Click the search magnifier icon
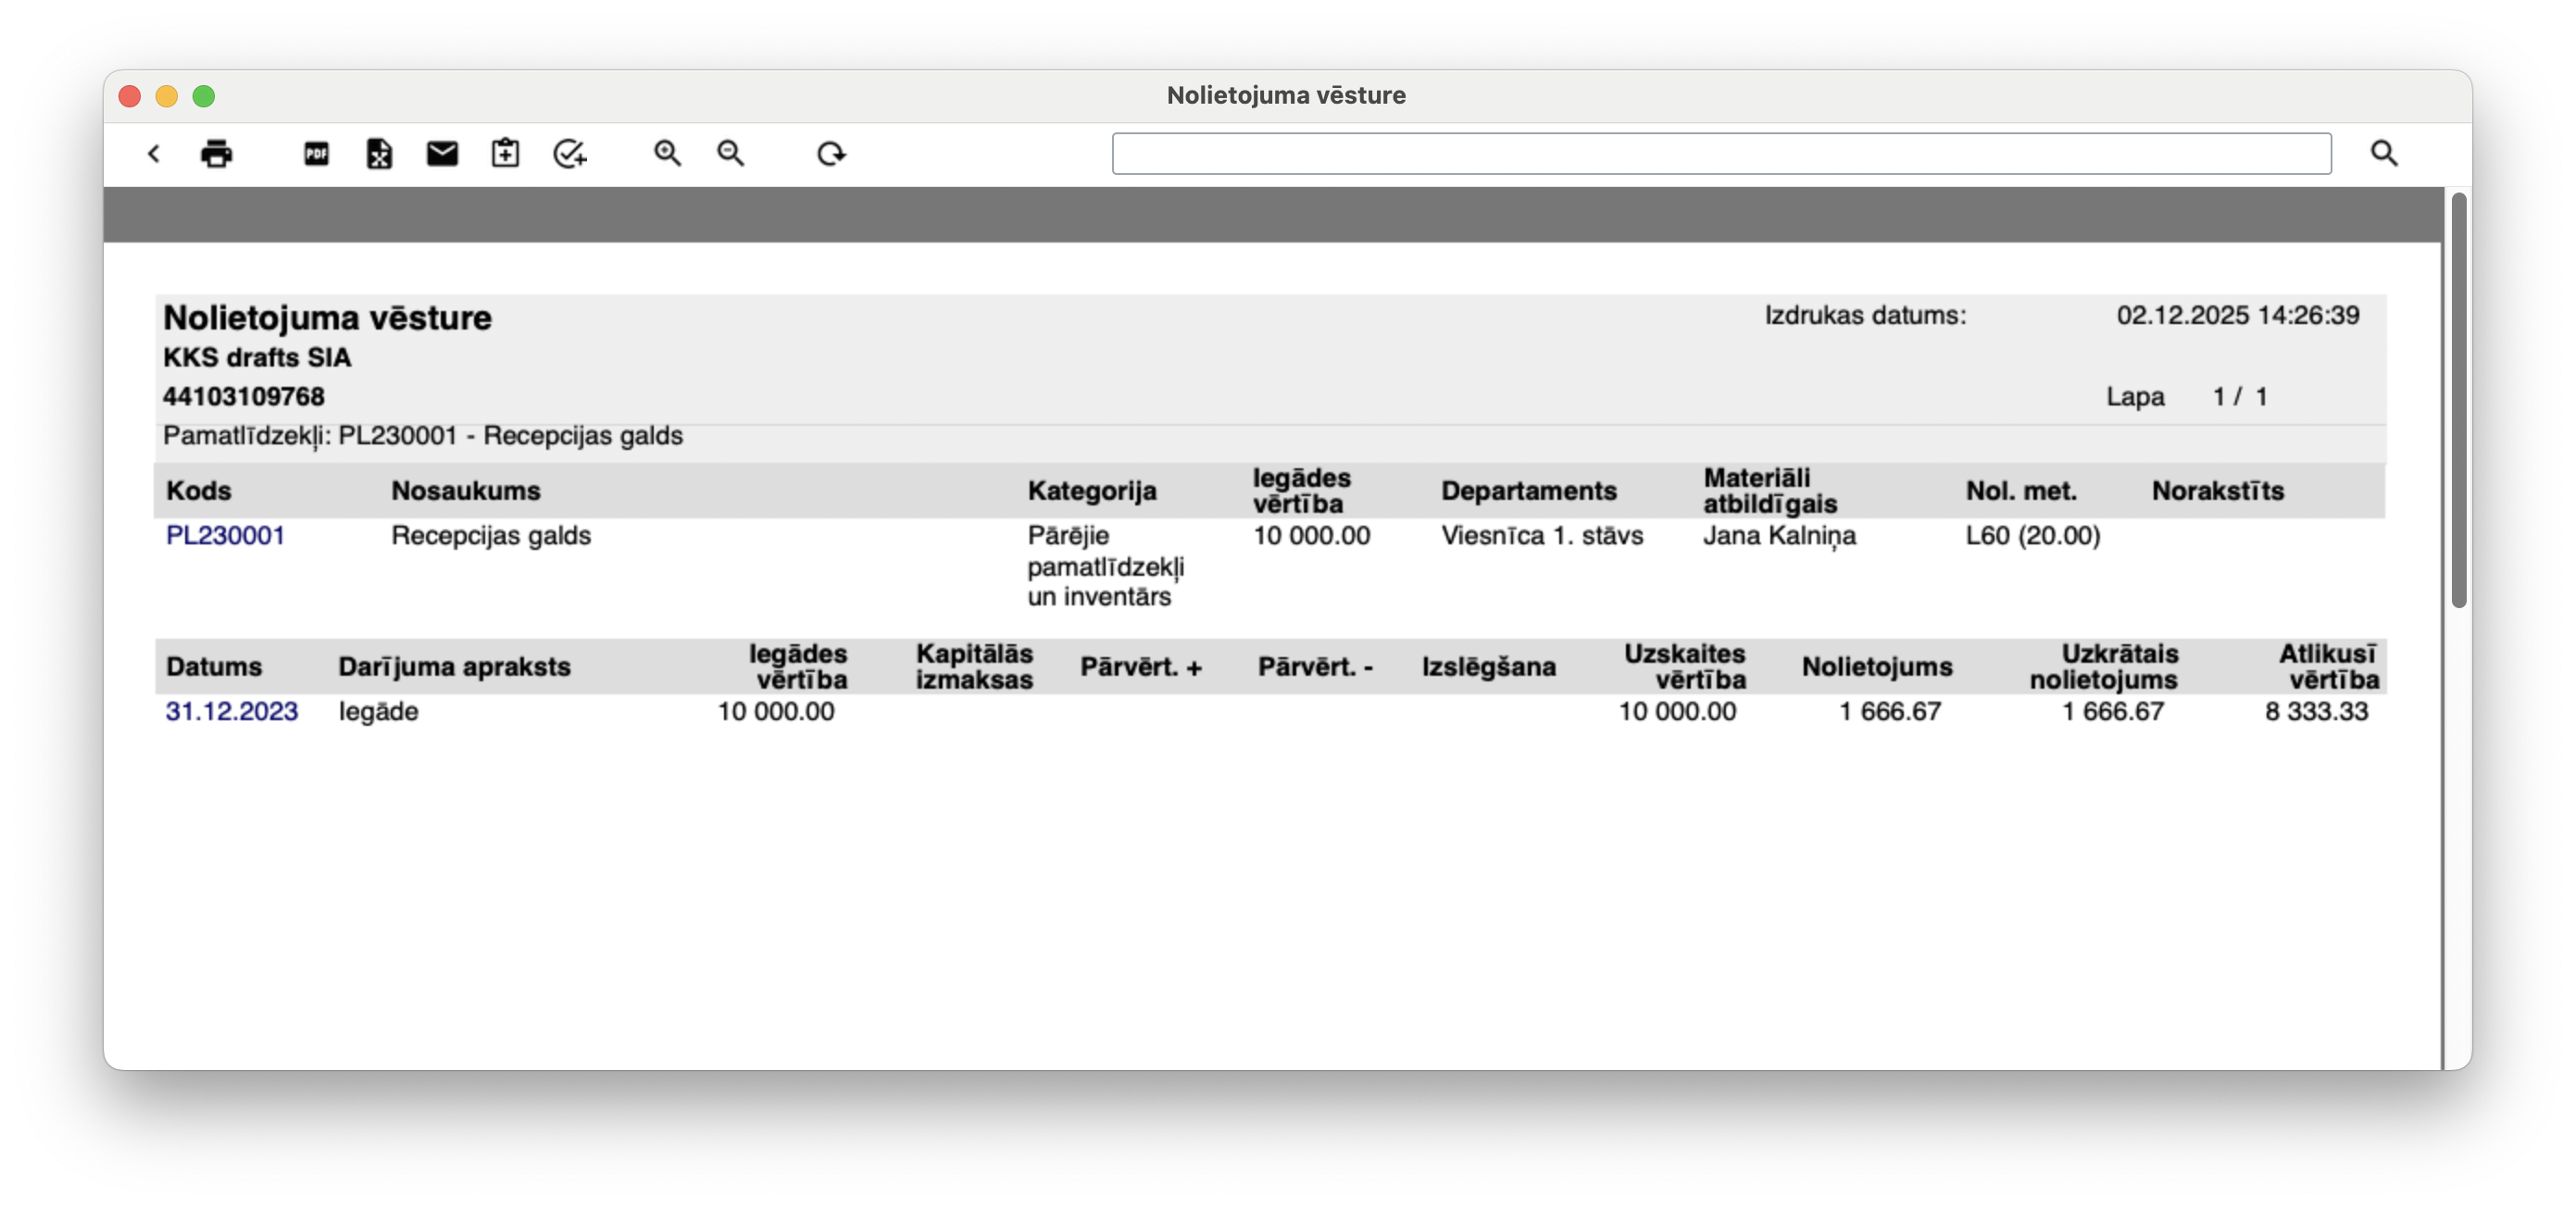The width and height of the screenshot is (2576, 1207). 2384,153
